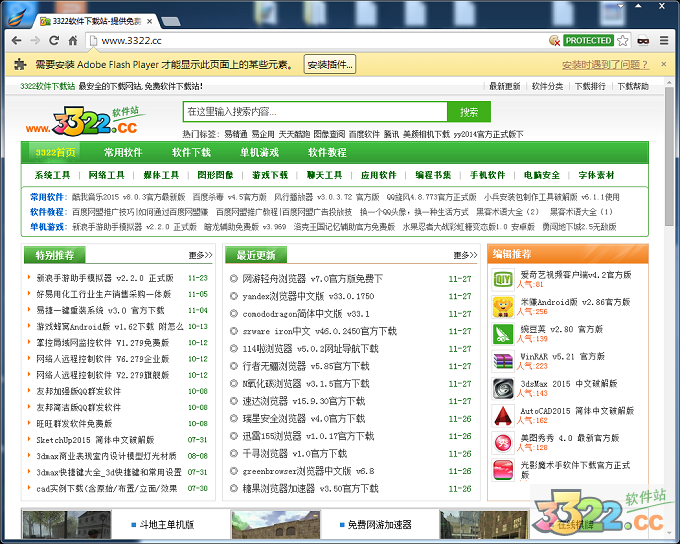The height and width of the screenshot is (544, 680).
Task: Expand 更多 in 特别推荐 section
Action: [200, 255]
